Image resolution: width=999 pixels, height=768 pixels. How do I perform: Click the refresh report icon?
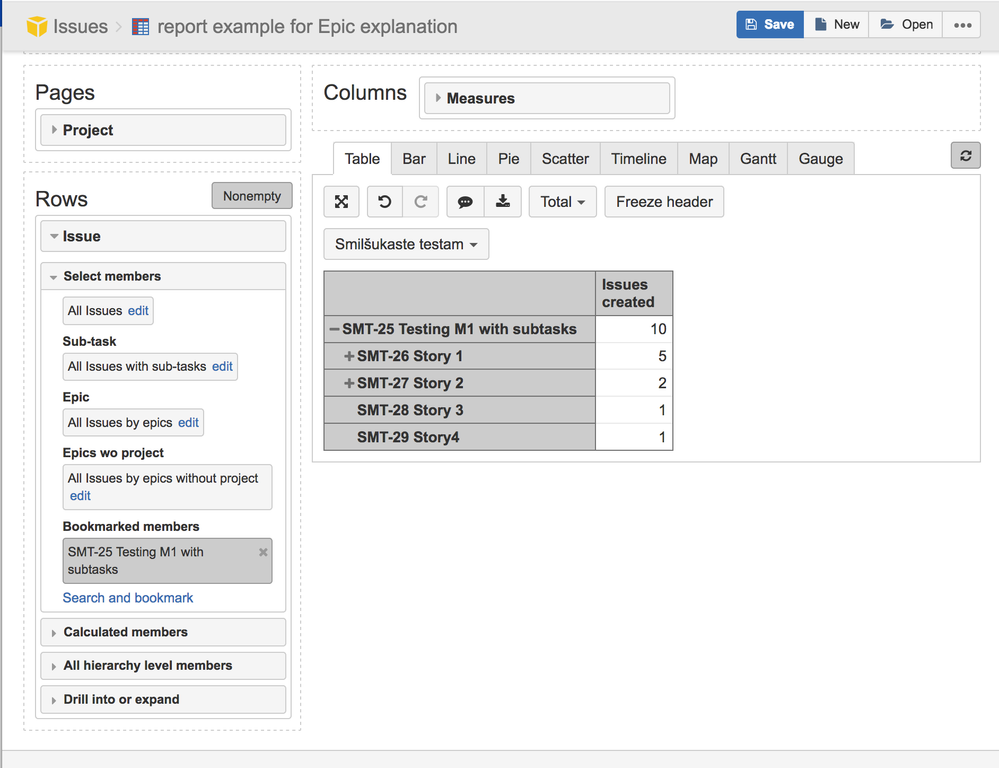(965, 156)
